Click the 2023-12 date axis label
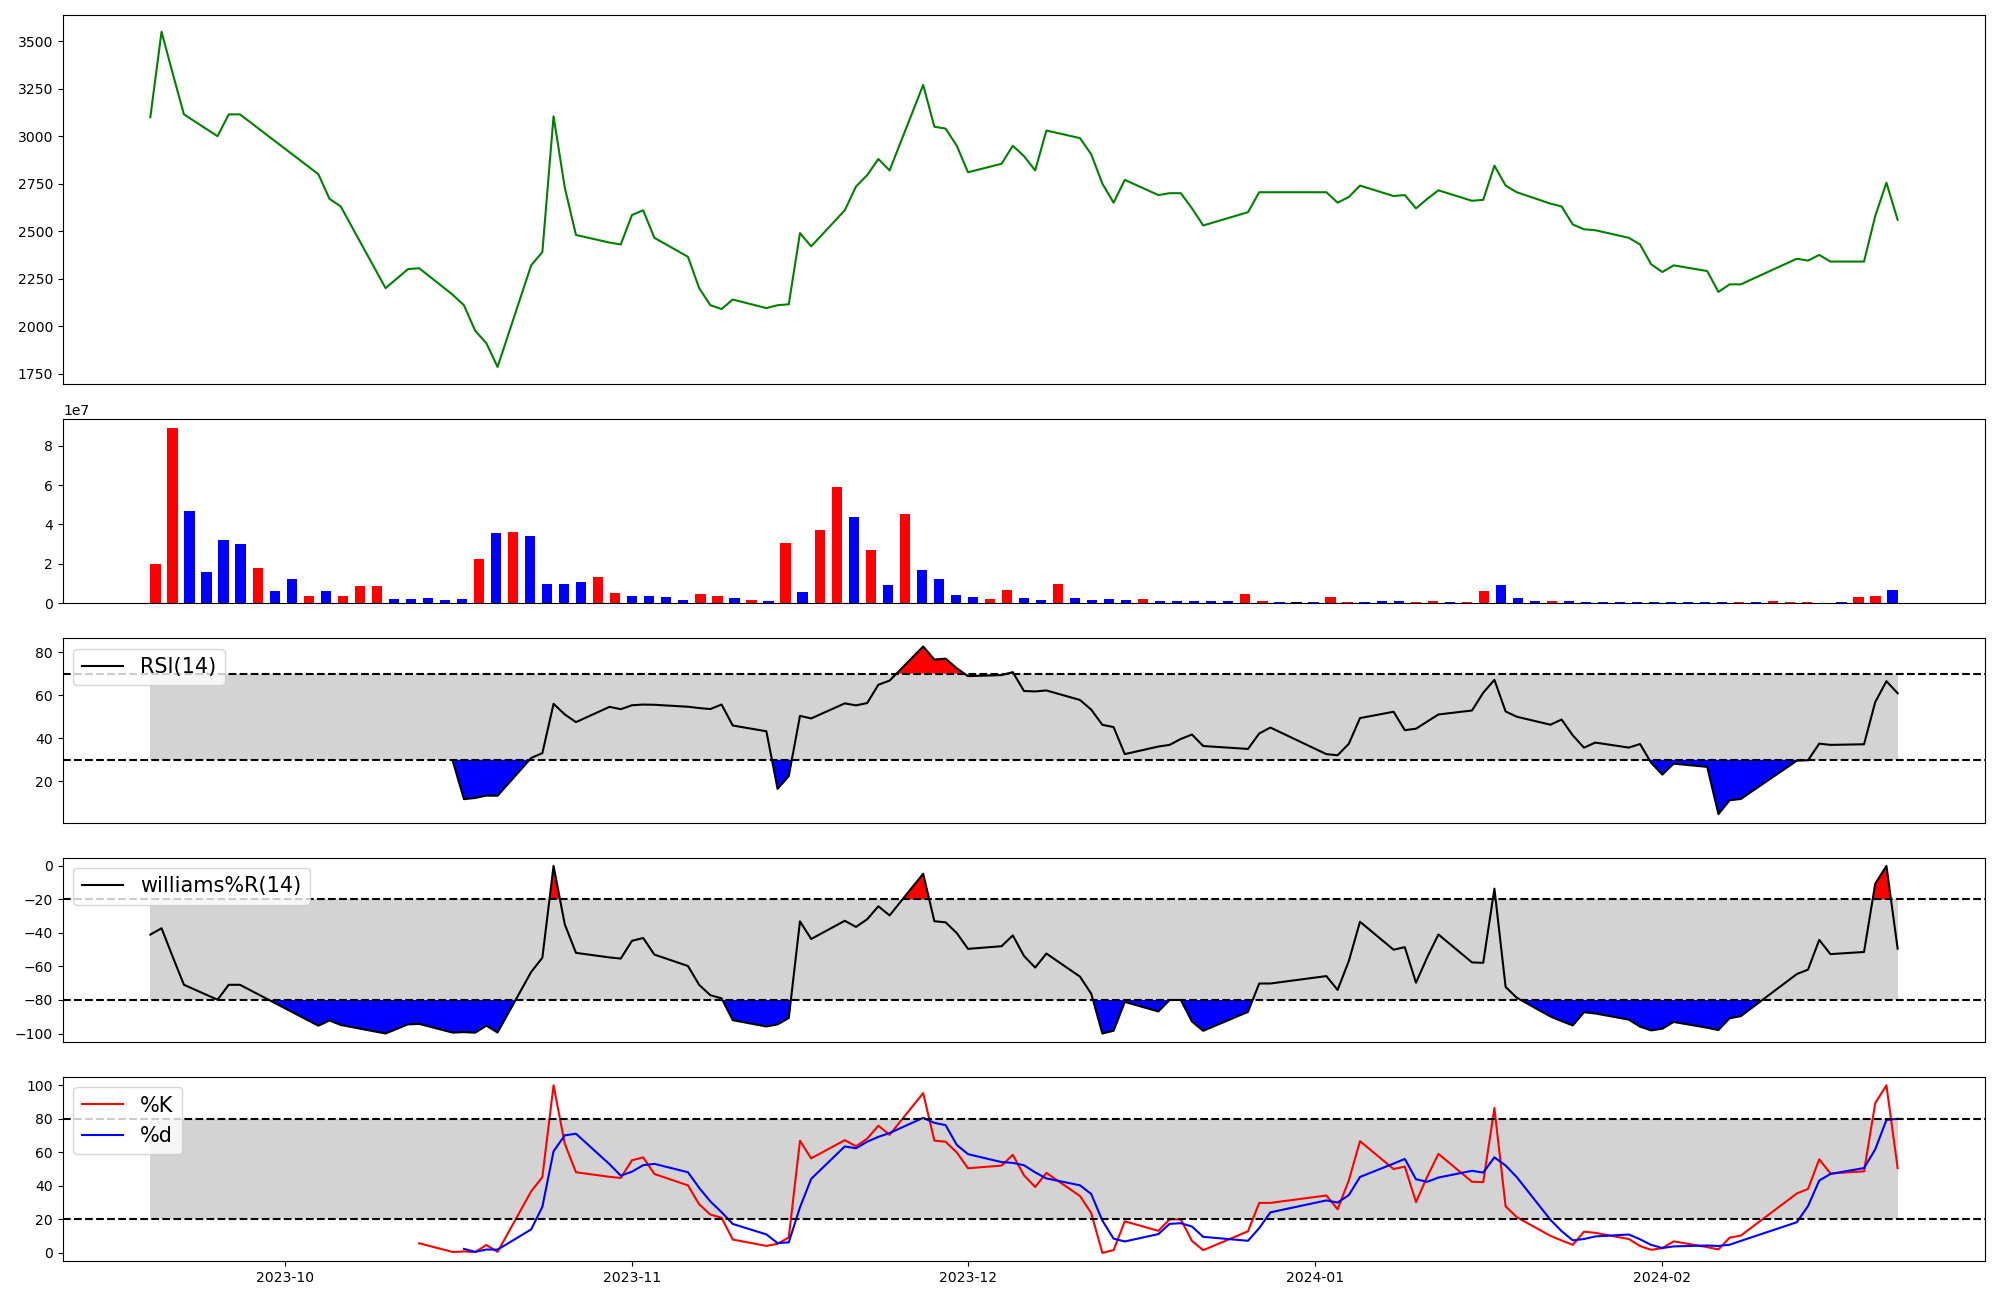 coord(968,1277)
